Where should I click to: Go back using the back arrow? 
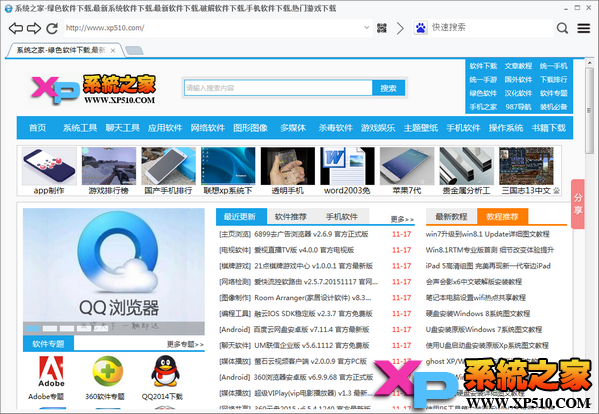pos(16,28)
